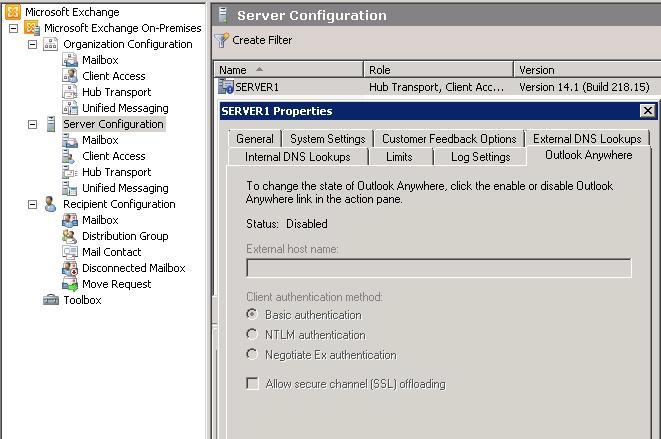Click Mailbox icon under Organization Configuration
The image size is (661, 439).
[70, 60]
